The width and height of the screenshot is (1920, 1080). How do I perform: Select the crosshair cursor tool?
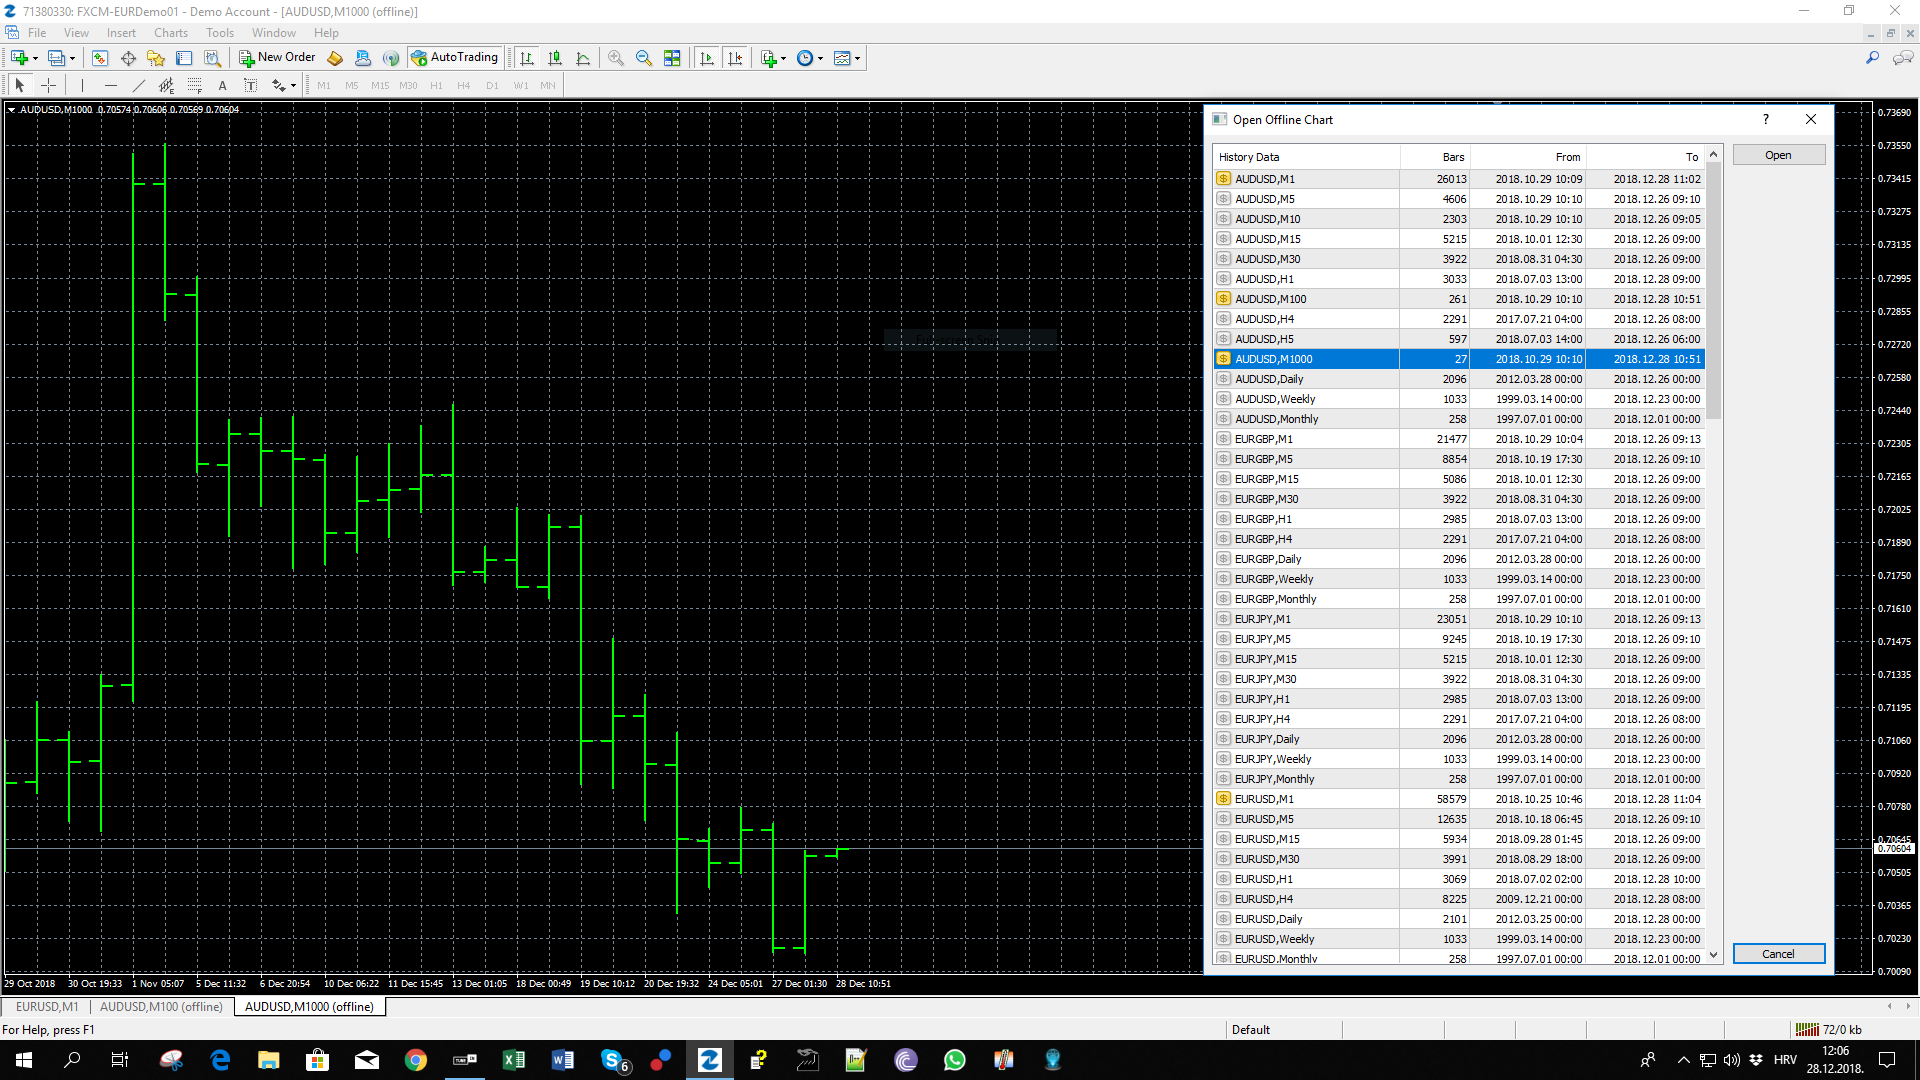48,86
